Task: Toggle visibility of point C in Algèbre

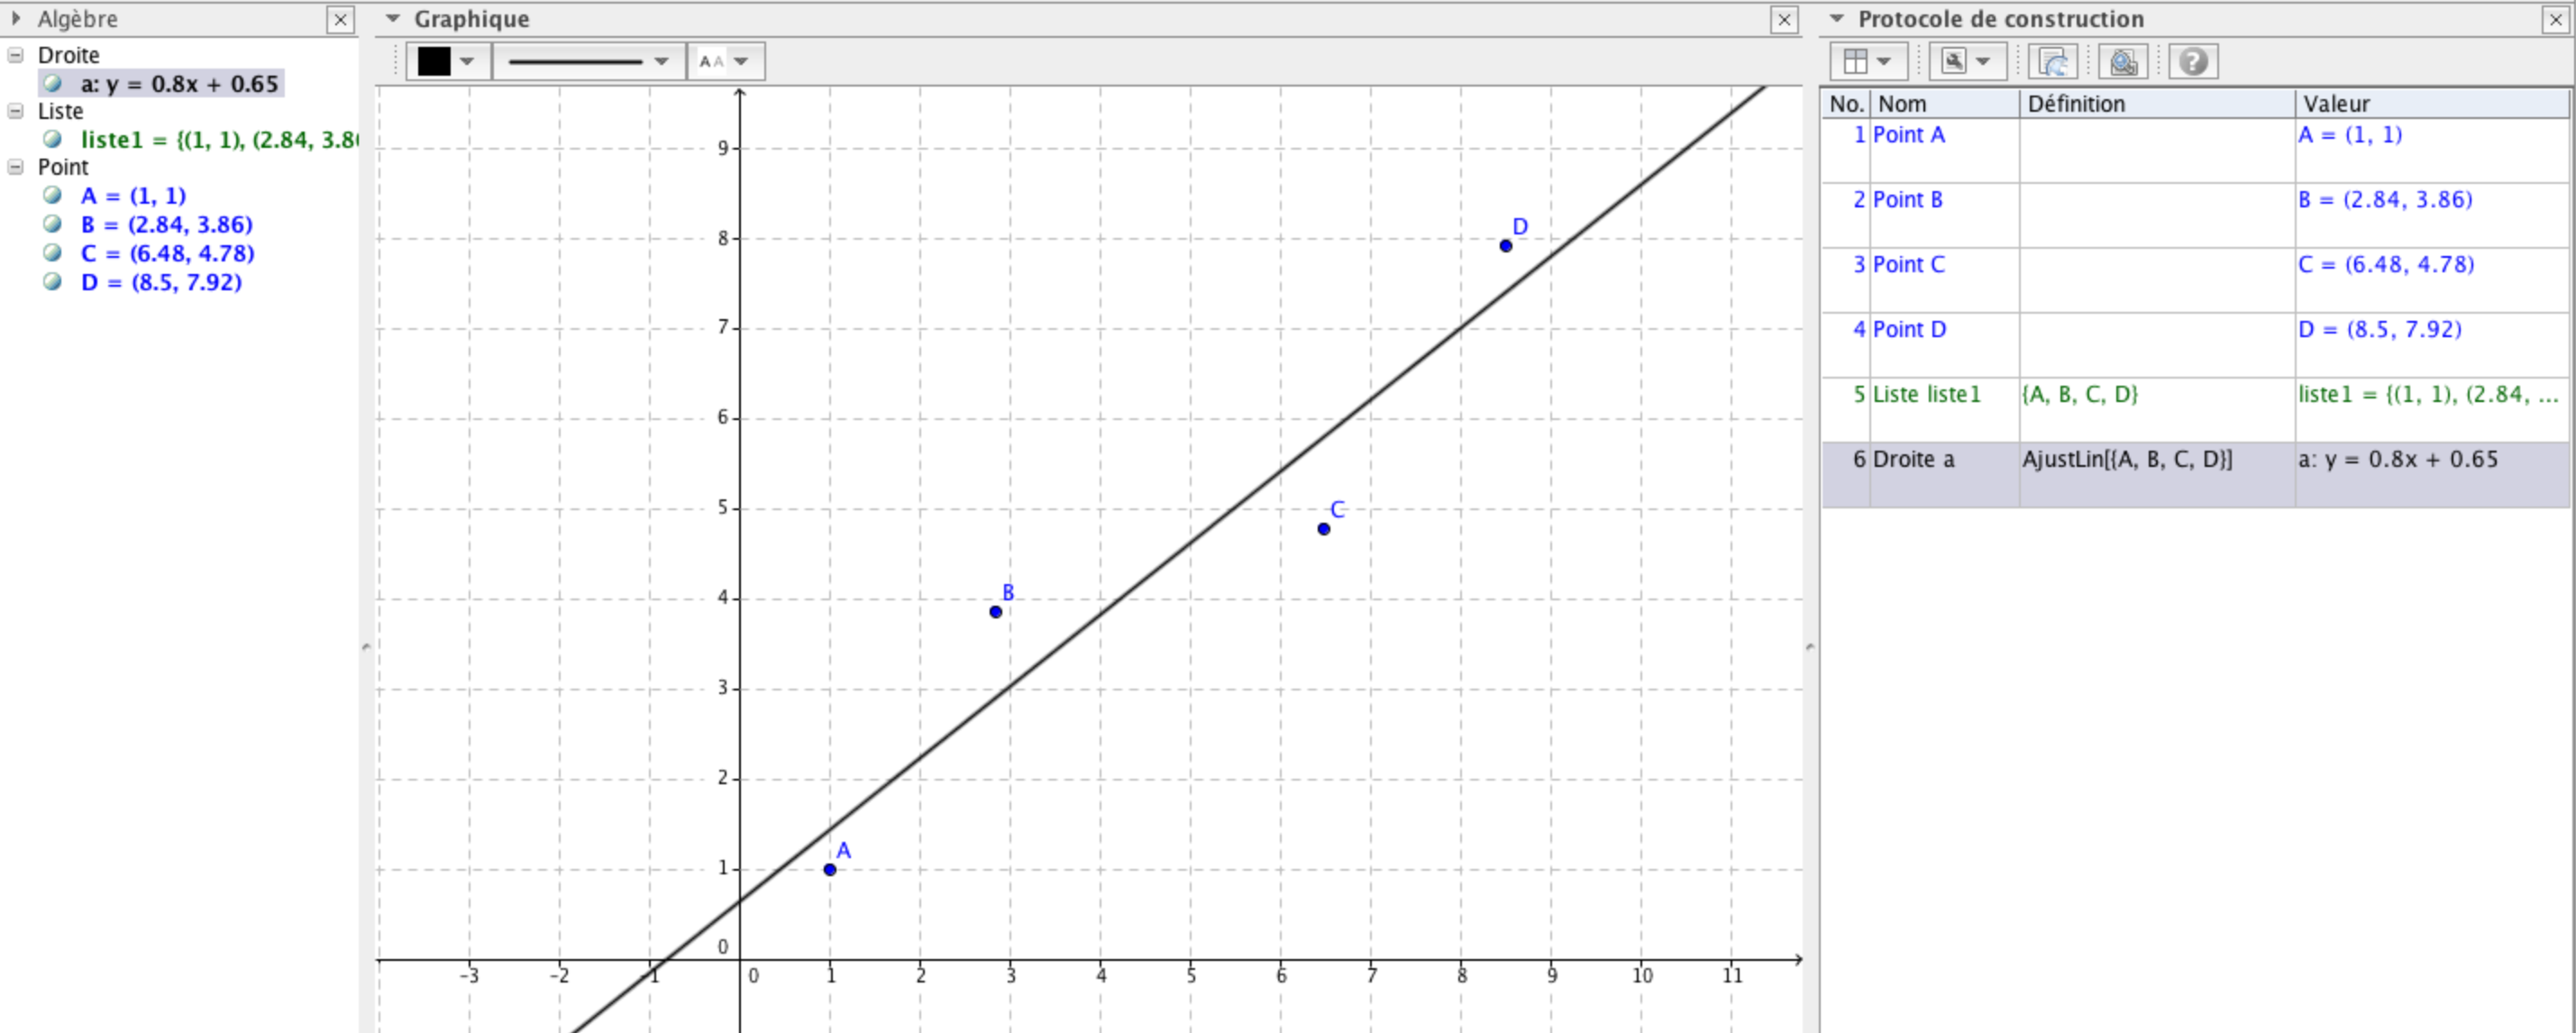Action: click(x=53, y=253)
